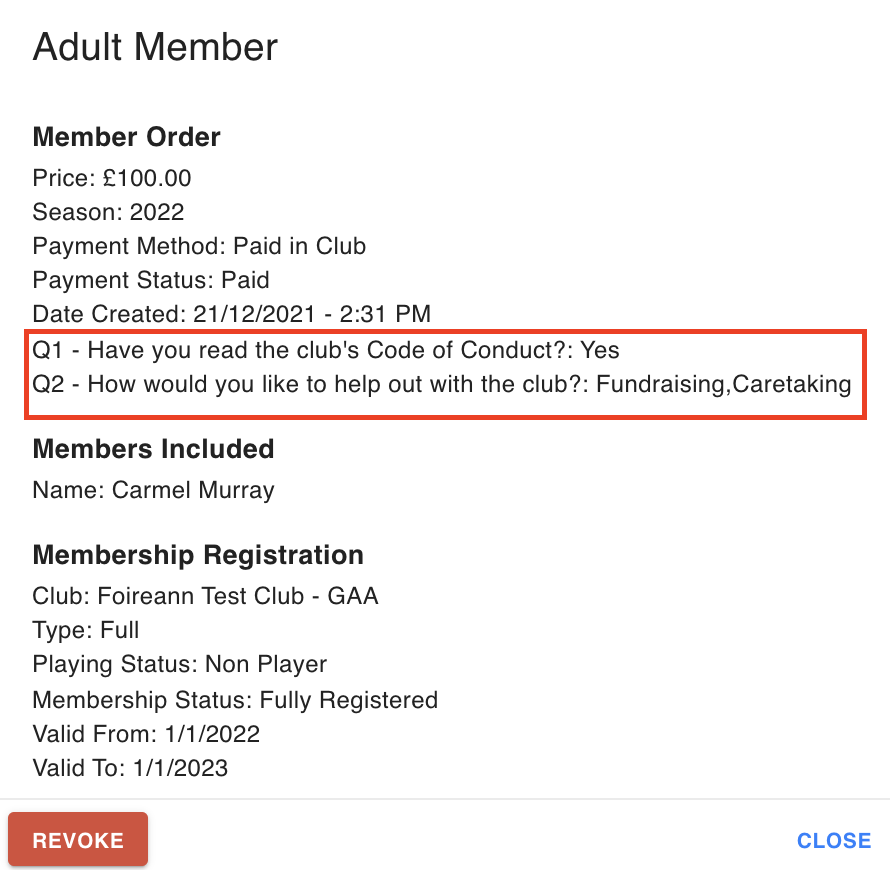890x870 pixels.
Task: Click the Q2 Fundraising,Caretaking answer
Action: click(442, 384)
